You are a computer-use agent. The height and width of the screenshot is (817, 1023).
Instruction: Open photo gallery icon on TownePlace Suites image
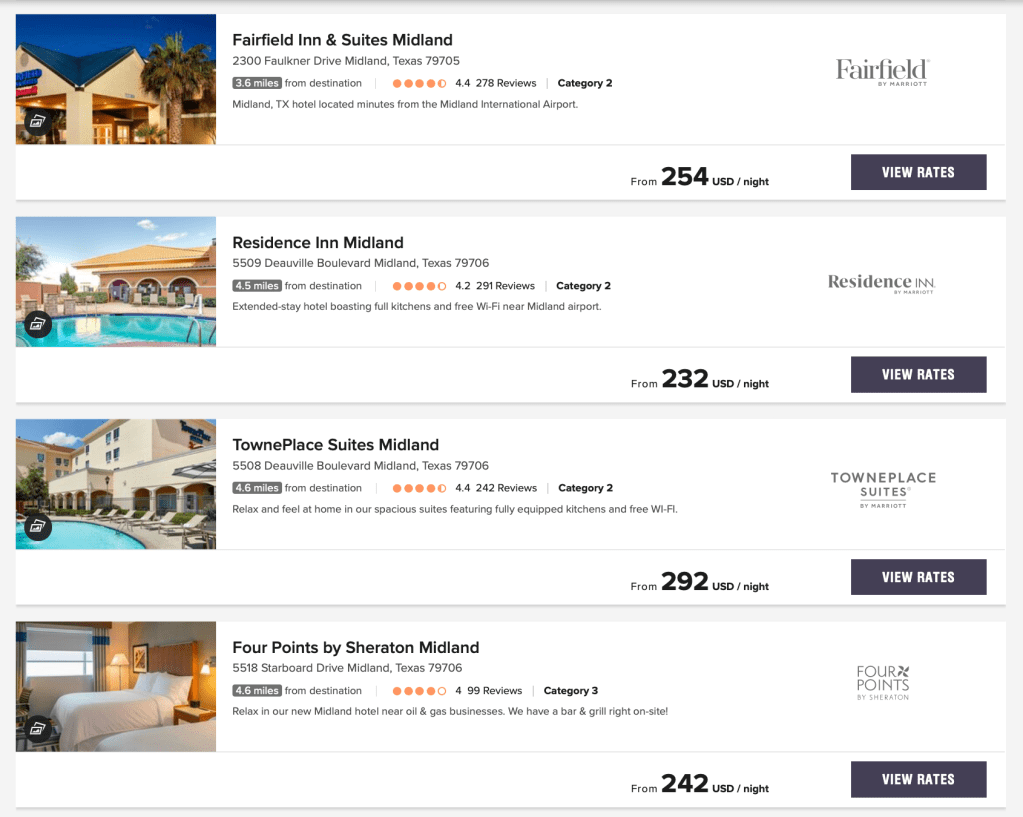(x=38, y=527)
